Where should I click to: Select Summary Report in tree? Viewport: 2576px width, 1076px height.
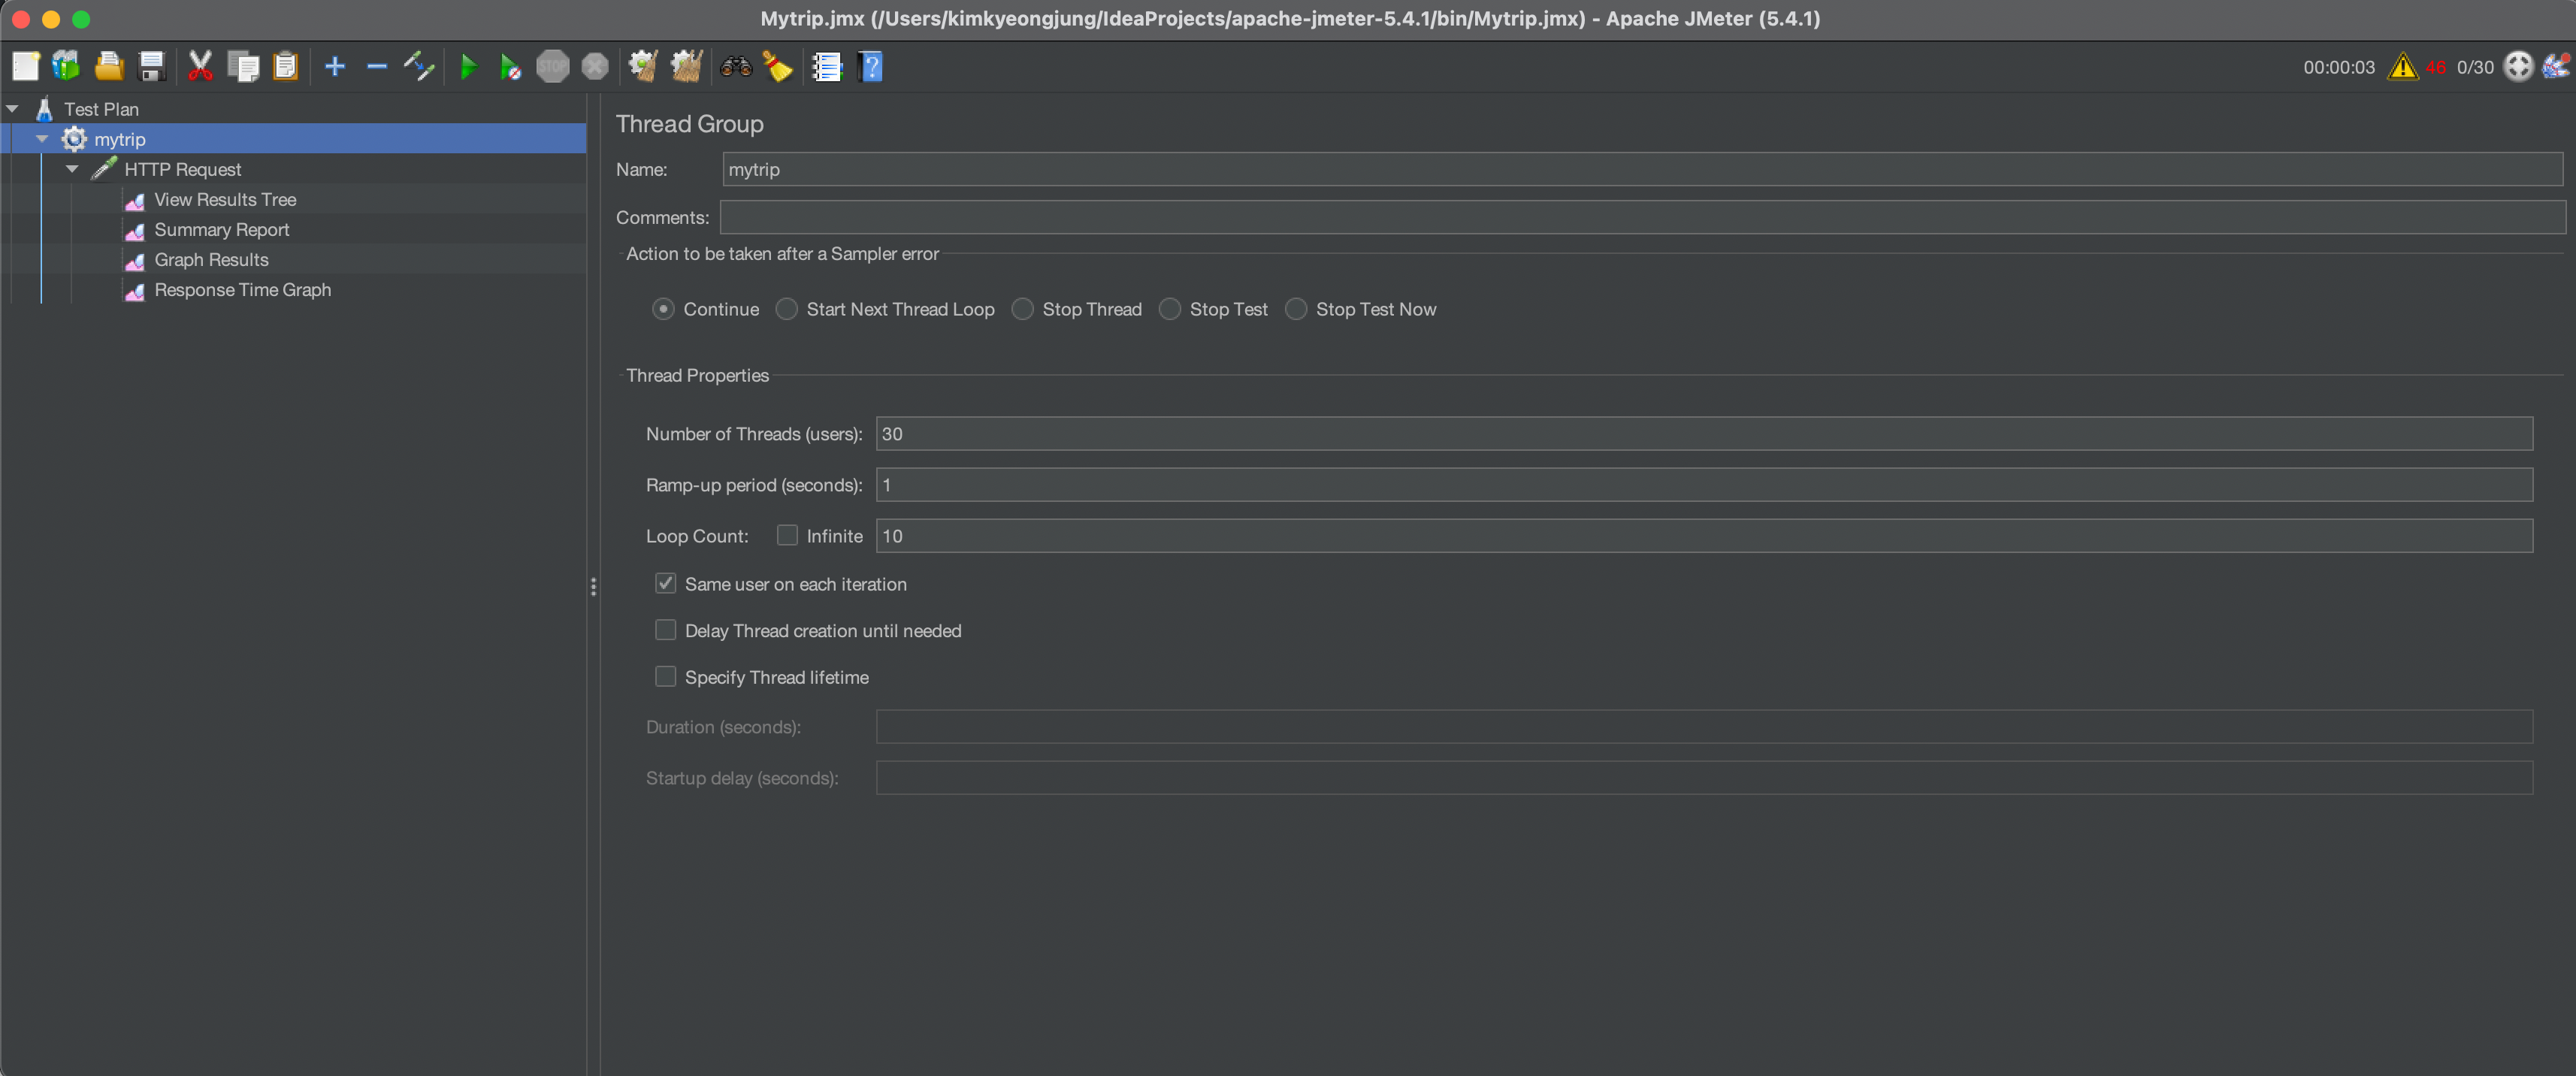pos(221,229)
